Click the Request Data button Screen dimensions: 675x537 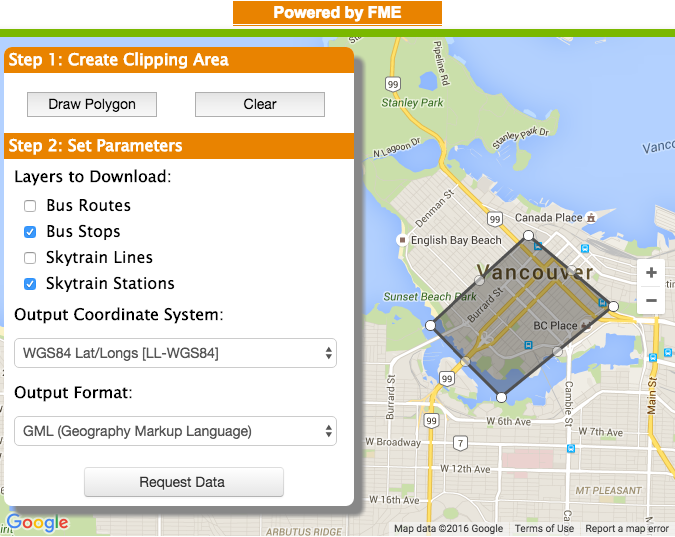183,482
